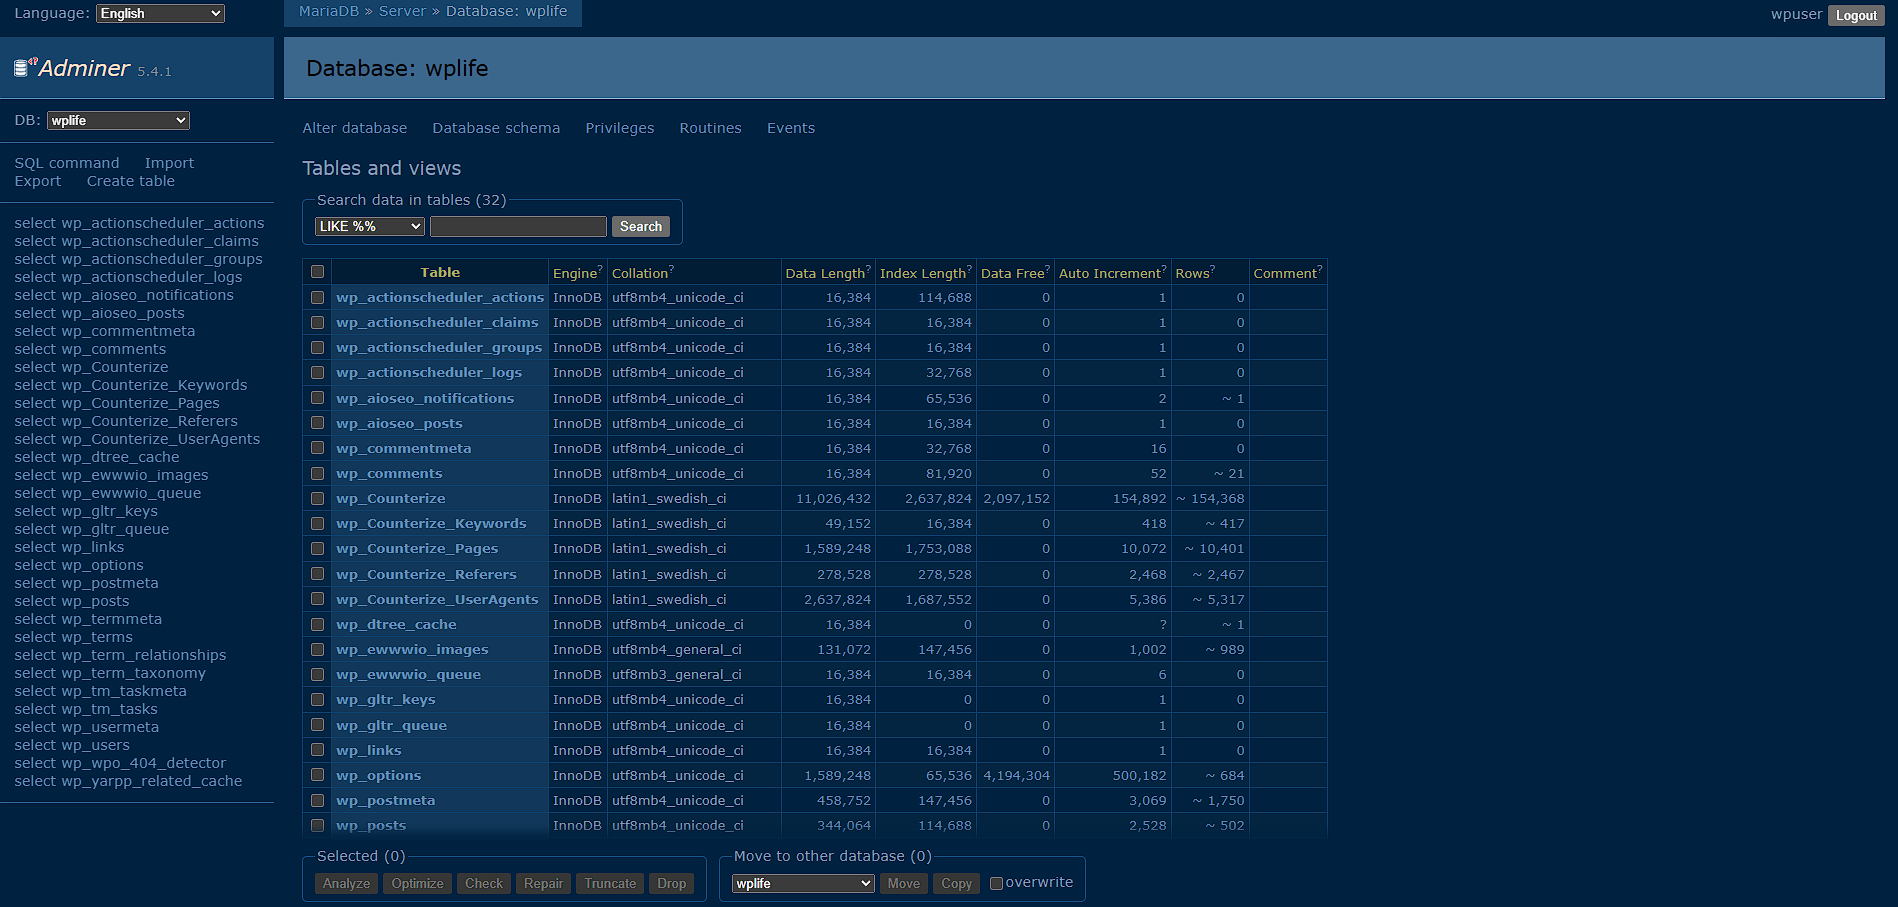The width and height of the screenshot is (1898, 907).
Task: Open the Language dropdown
Action: click(x=160, y=13)
